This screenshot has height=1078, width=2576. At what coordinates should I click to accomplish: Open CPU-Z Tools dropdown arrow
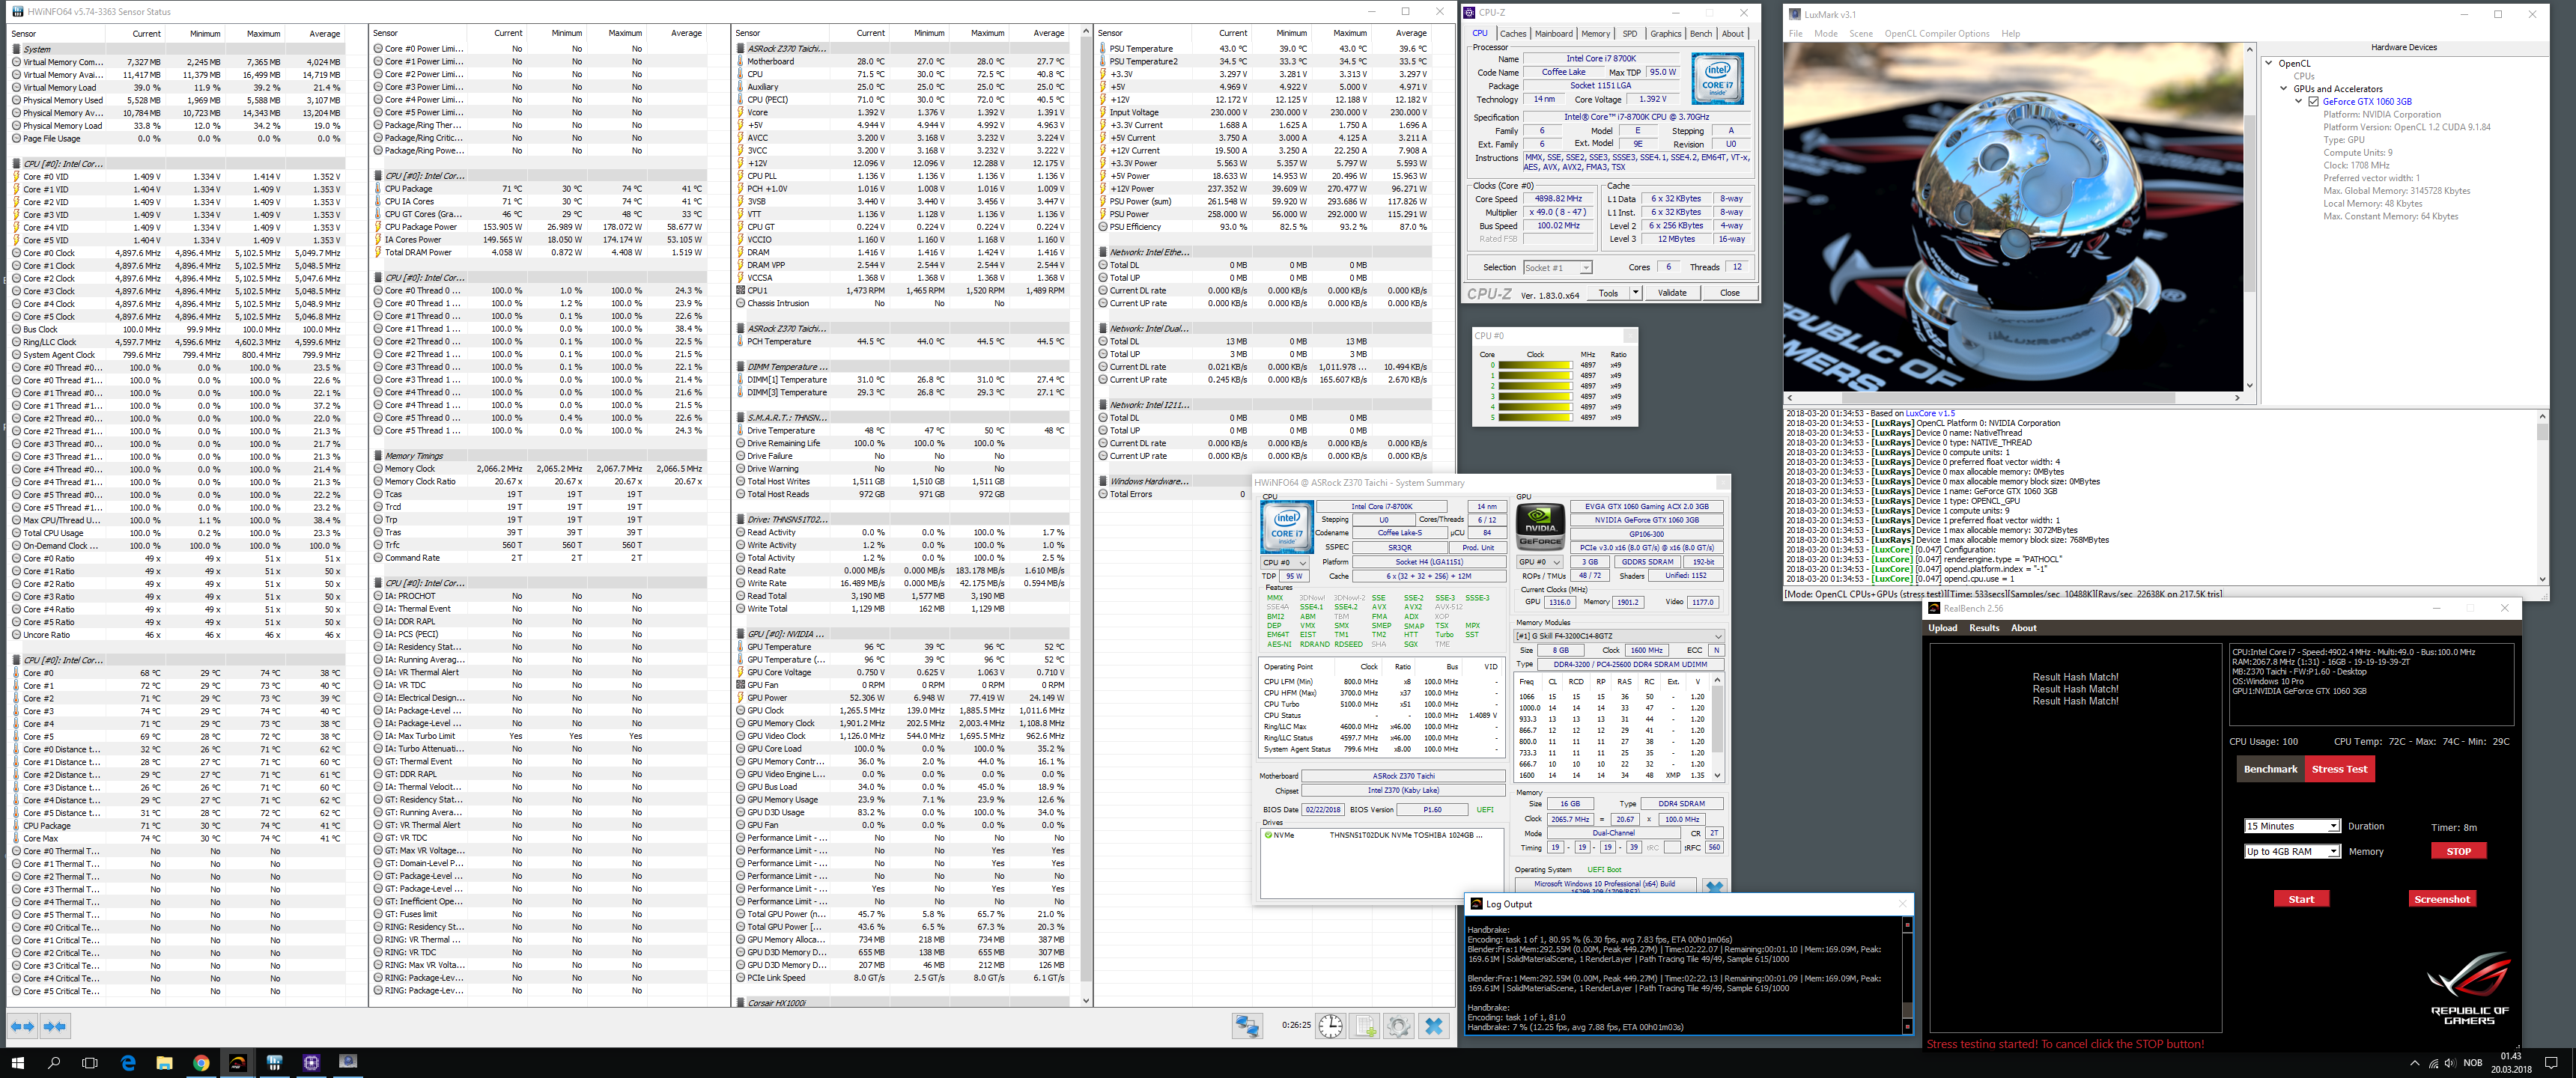coord(1635,293)
